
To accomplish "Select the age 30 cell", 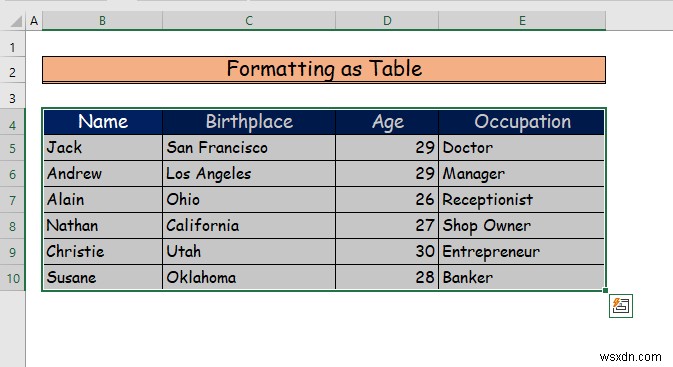I will pyautogui.click(x=387, y=252).
